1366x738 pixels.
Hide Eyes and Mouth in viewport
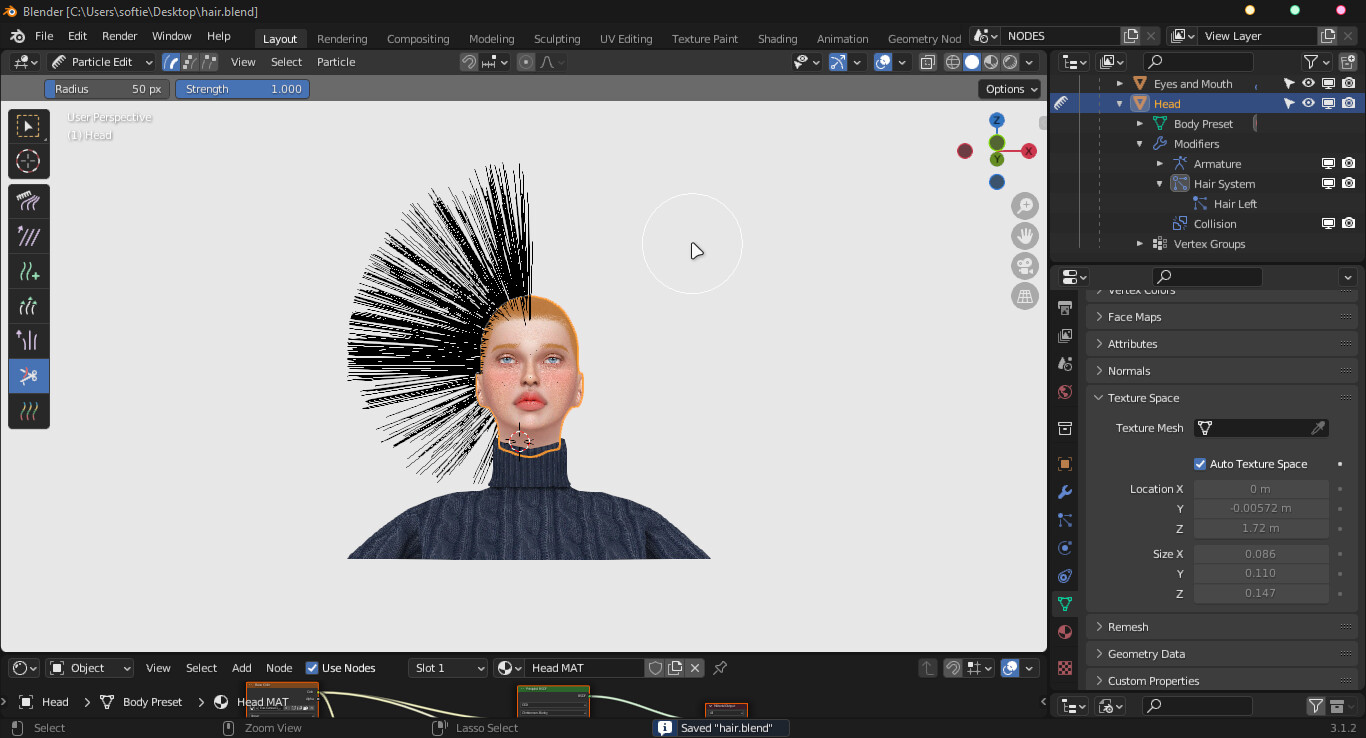[1308, 83]
